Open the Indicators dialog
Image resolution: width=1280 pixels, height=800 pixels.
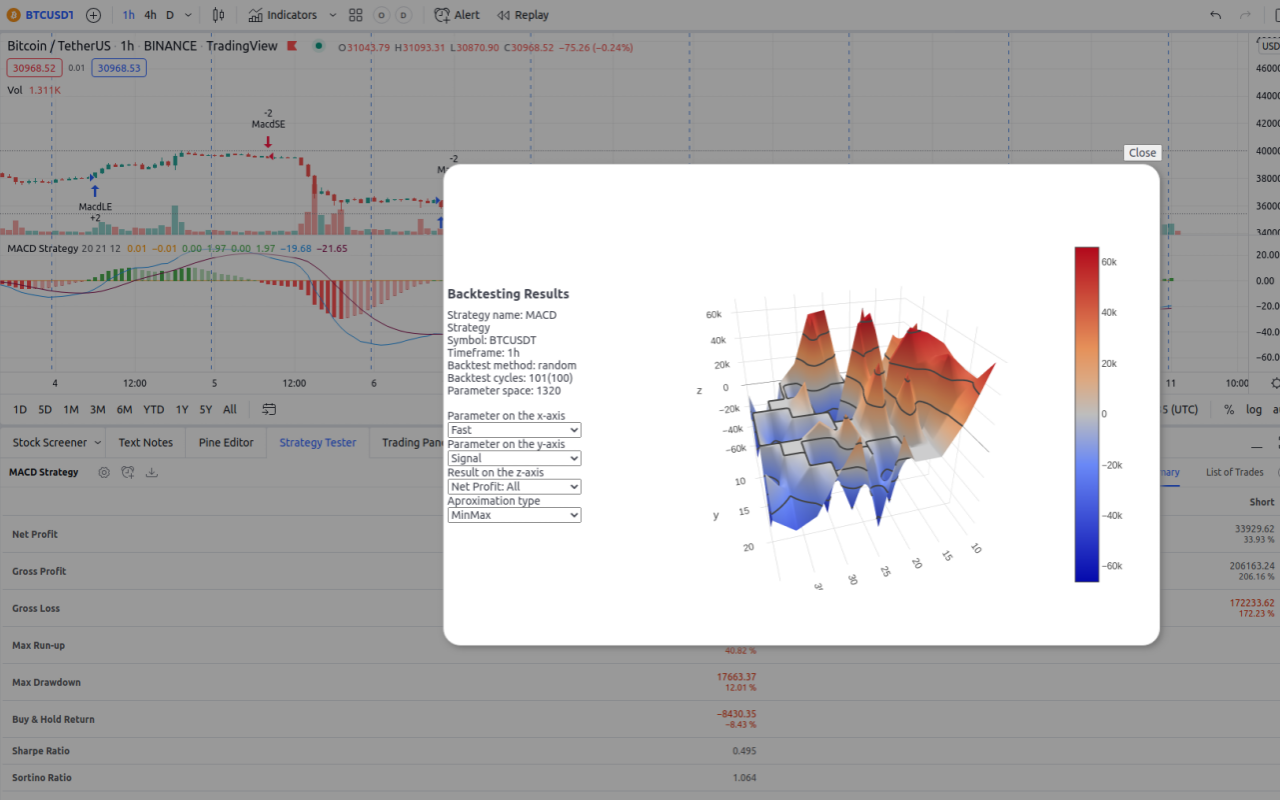[283, 14]
